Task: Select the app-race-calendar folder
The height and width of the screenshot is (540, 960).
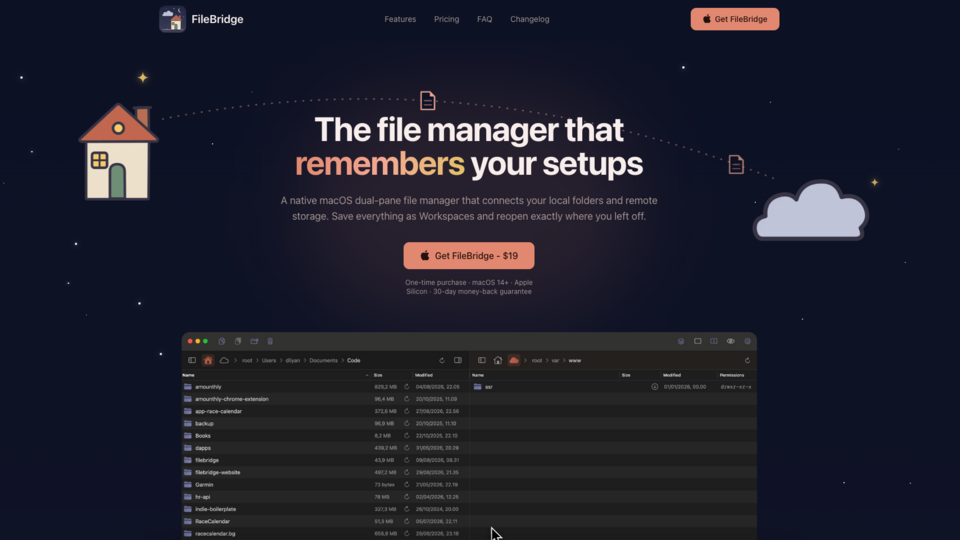Action: click(326, 411)
